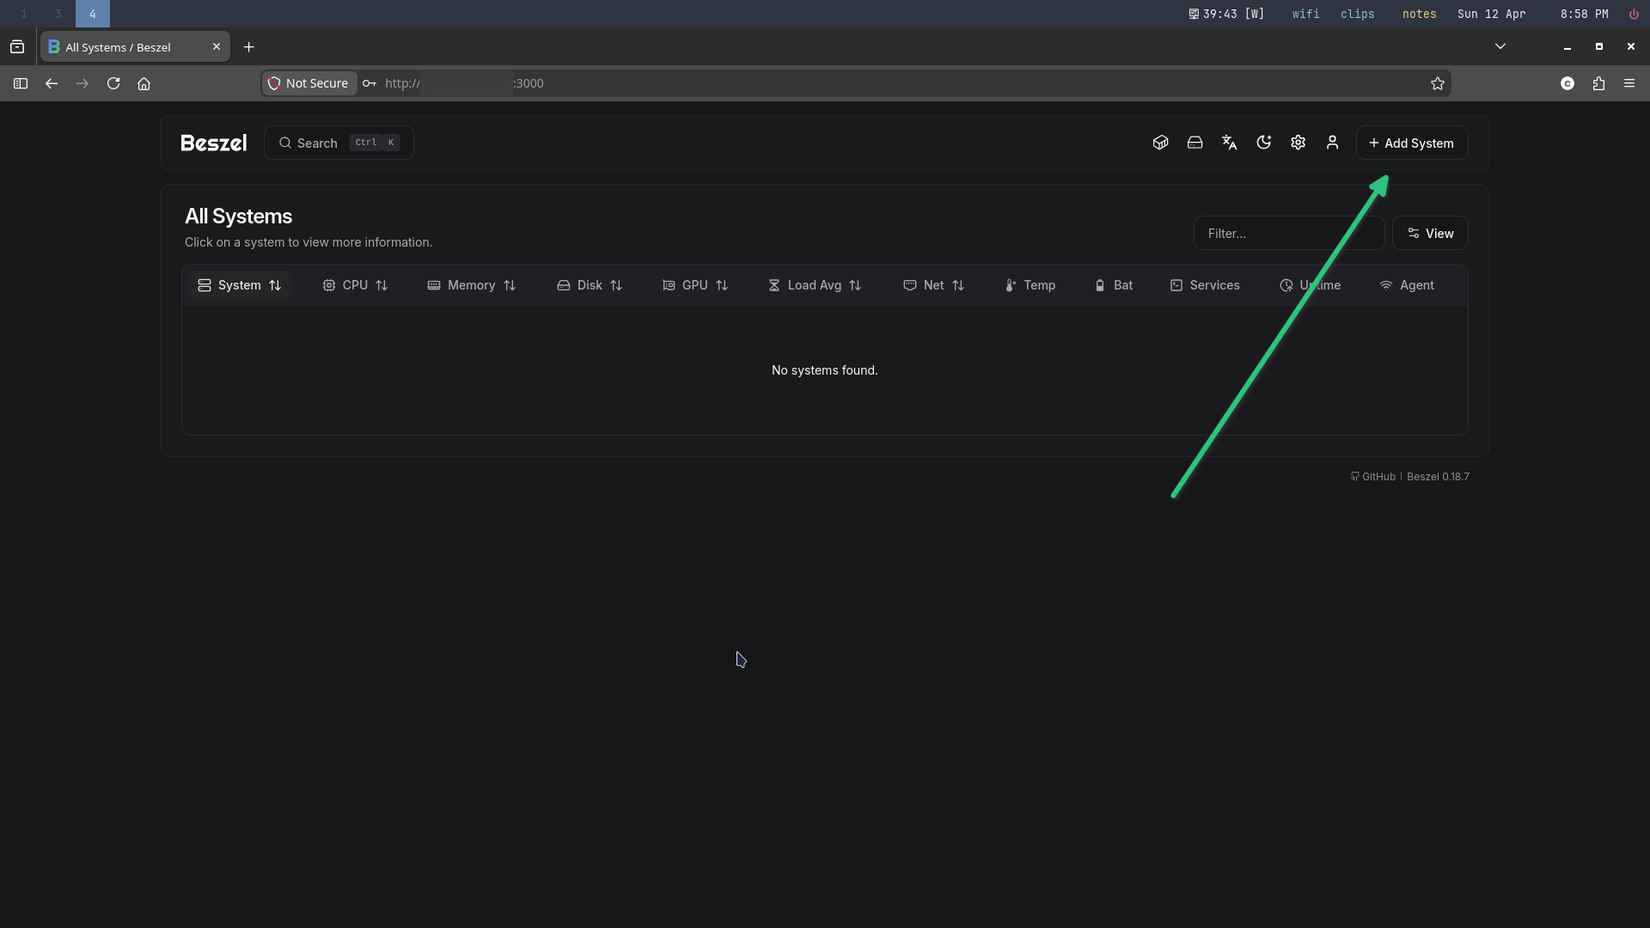
Task: Sort by System column
Action: [x=239, y=285]
